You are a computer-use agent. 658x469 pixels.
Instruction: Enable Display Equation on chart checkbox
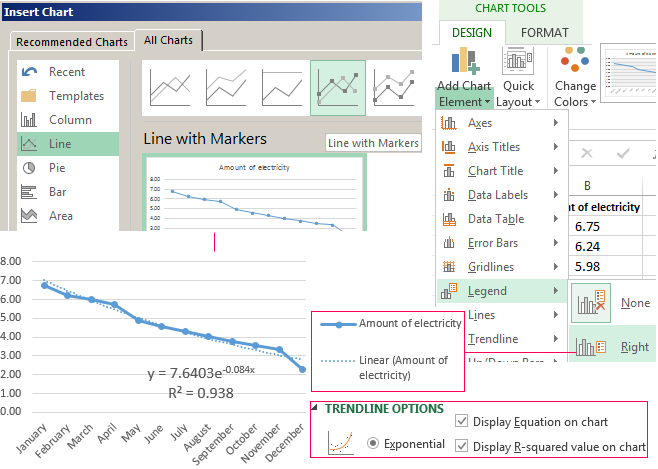click(x=460, y=422)
